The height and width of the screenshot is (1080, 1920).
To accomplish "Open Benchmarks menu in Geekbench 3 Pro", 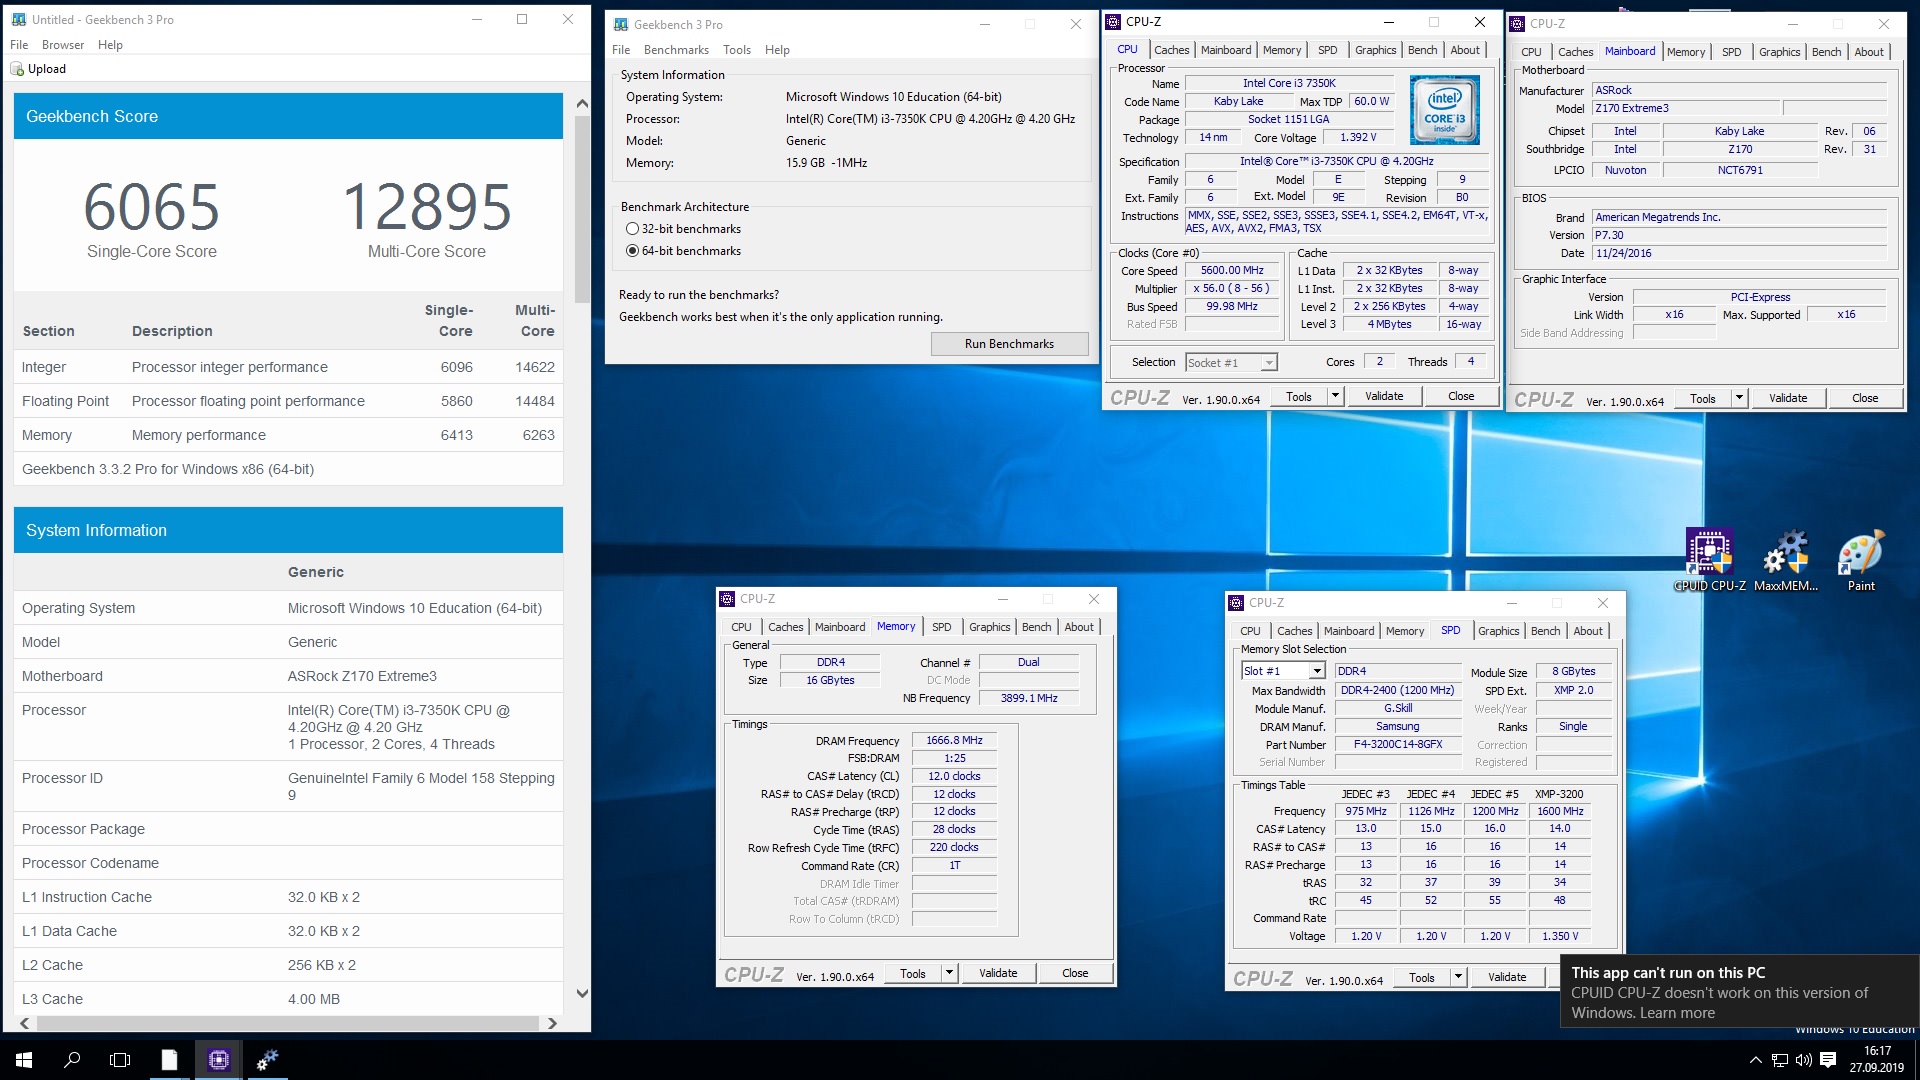I will 676,50.
